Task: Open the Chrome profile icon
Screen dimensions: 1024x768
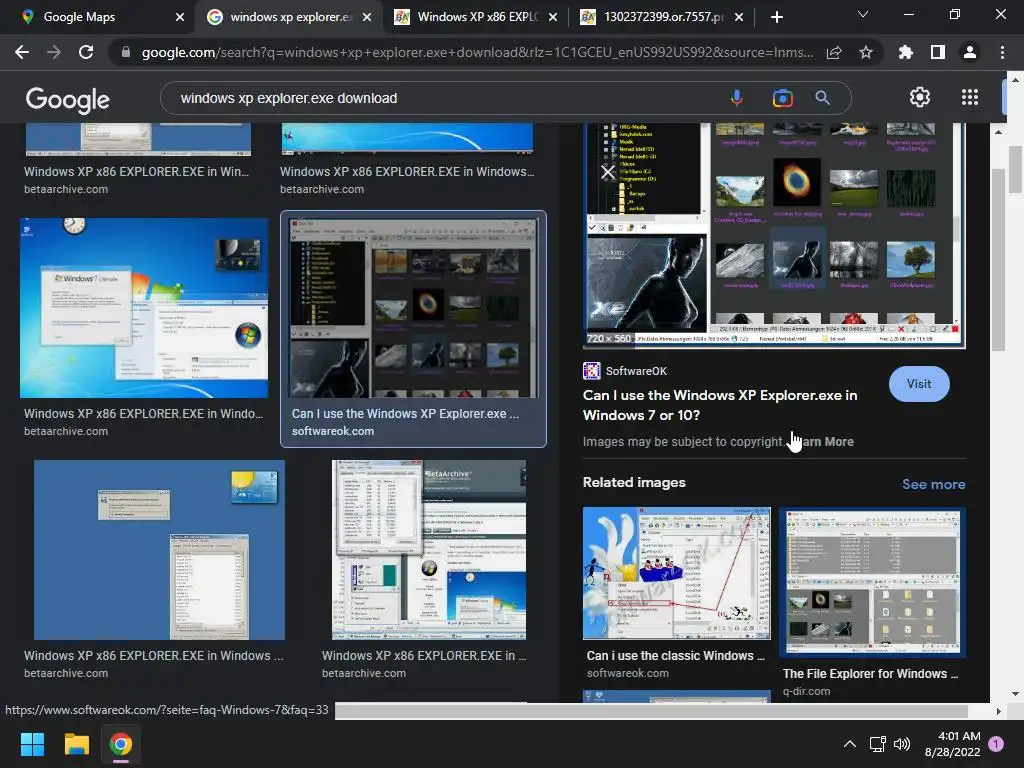Action: click(x=970, y=52)
